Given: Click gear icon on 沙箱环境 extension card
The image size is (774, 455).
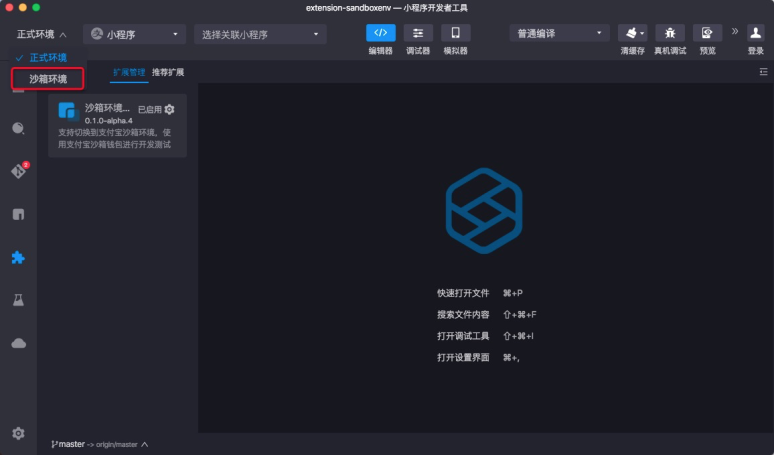Looking at the screenshot, I should pyautogui.click(x=169, y=109).
